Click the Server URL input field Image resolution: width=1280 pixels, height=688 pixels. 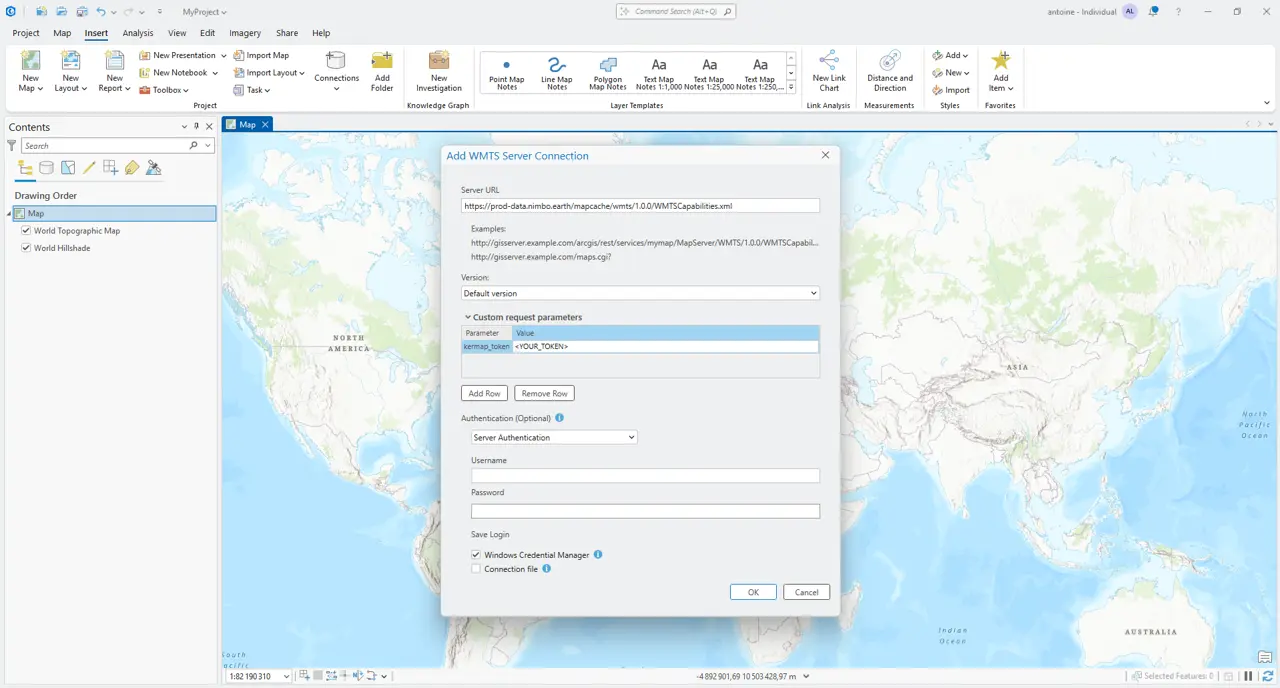click(640, 206)
